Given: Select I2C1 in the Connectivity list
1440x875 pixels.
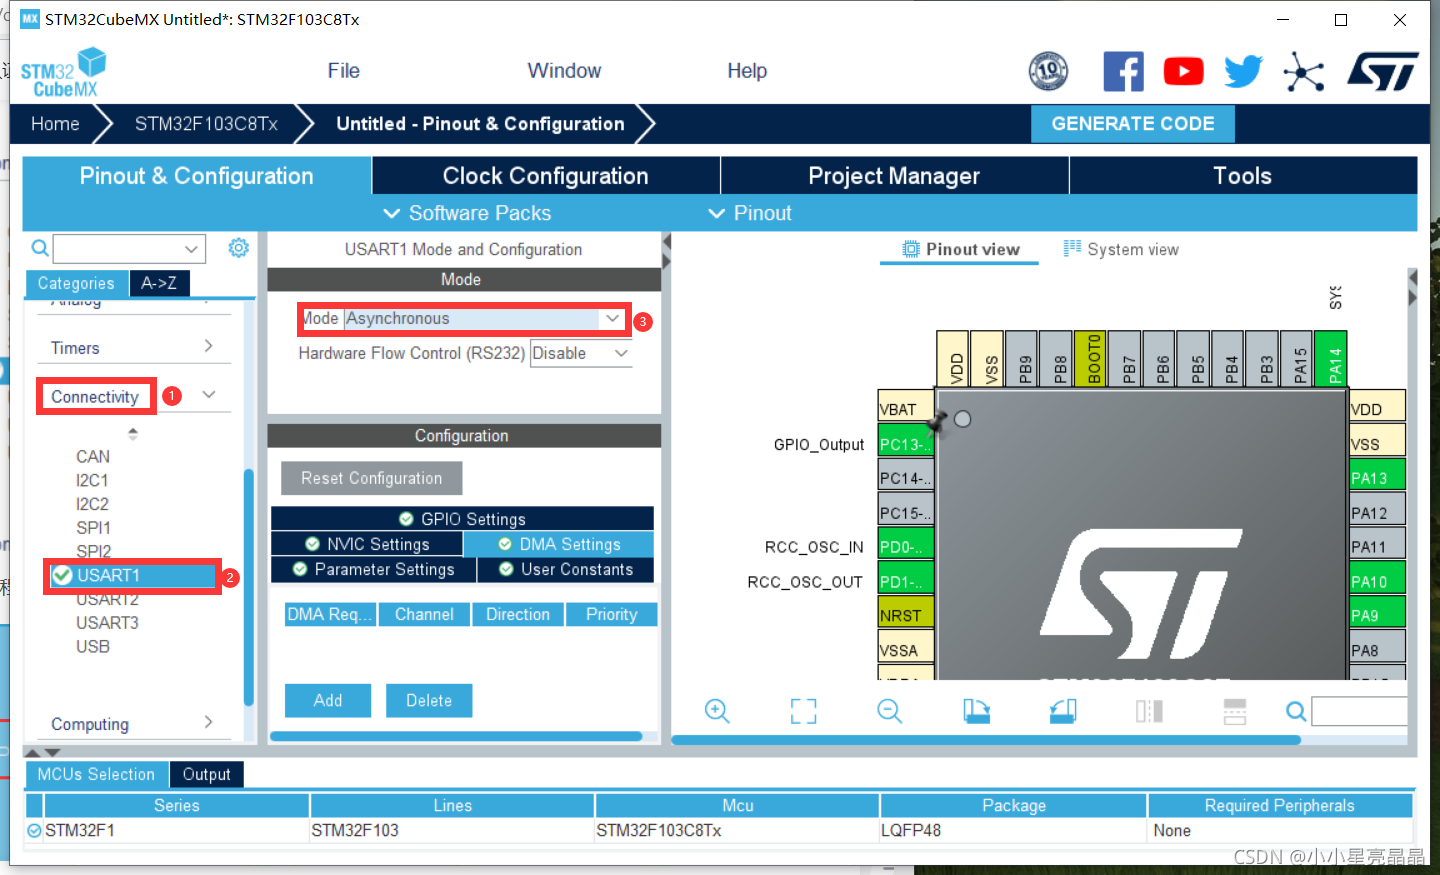Looking at the screenshot, I should 92,480.
